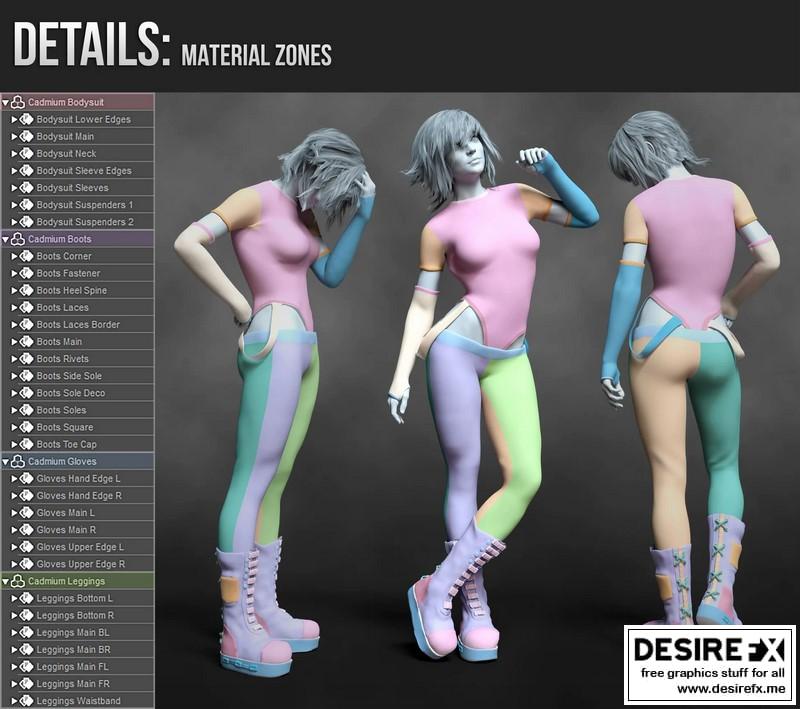Screen dimensions: 800x709
Task: Select the Cadmium Boots label
Action: (60, 239)
